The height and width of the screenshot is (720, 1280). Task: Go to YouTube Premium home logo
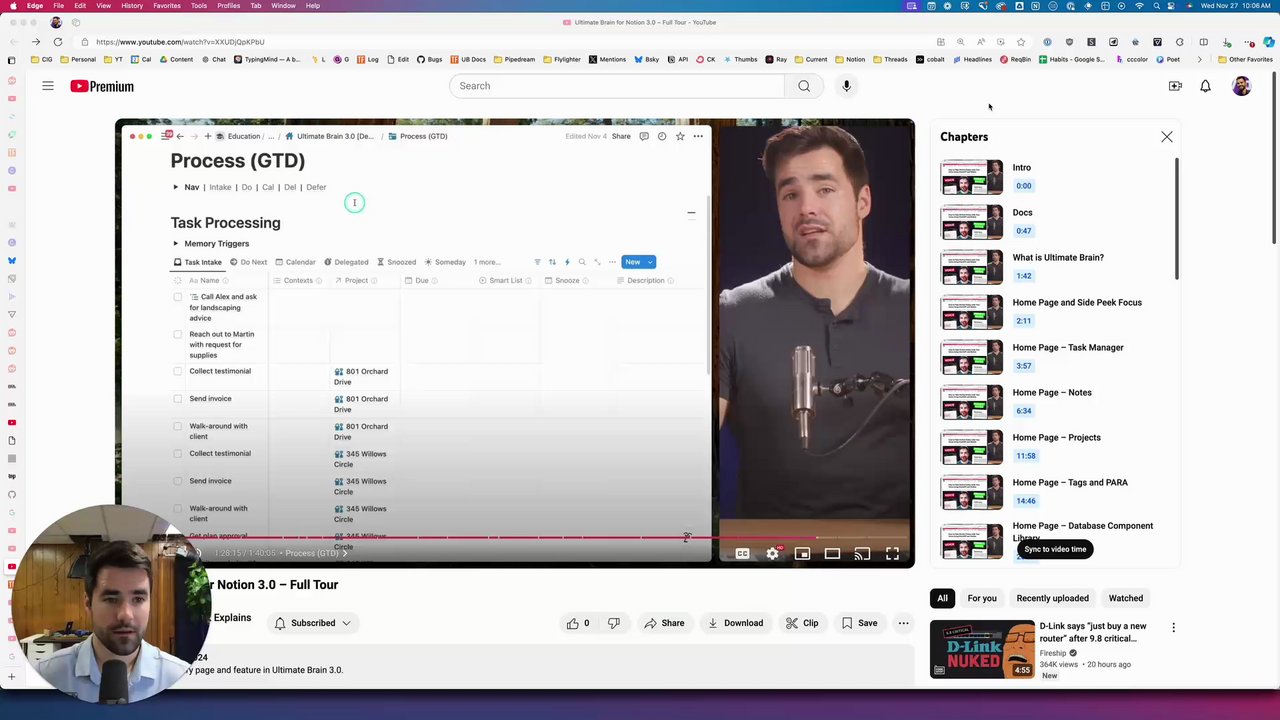[102, 86]
